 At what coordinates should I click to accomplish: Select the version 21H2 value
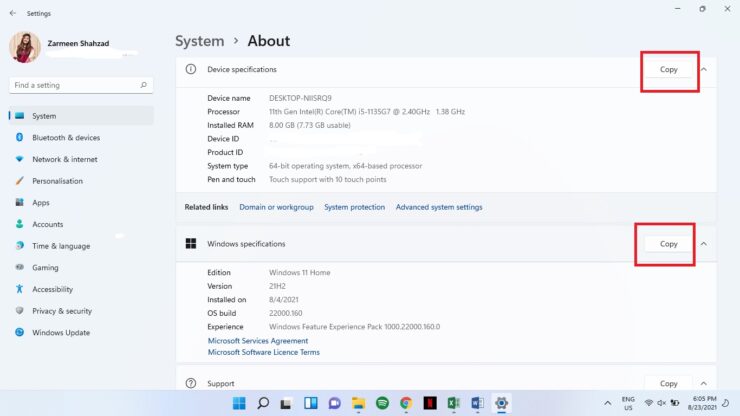(277, 286)
